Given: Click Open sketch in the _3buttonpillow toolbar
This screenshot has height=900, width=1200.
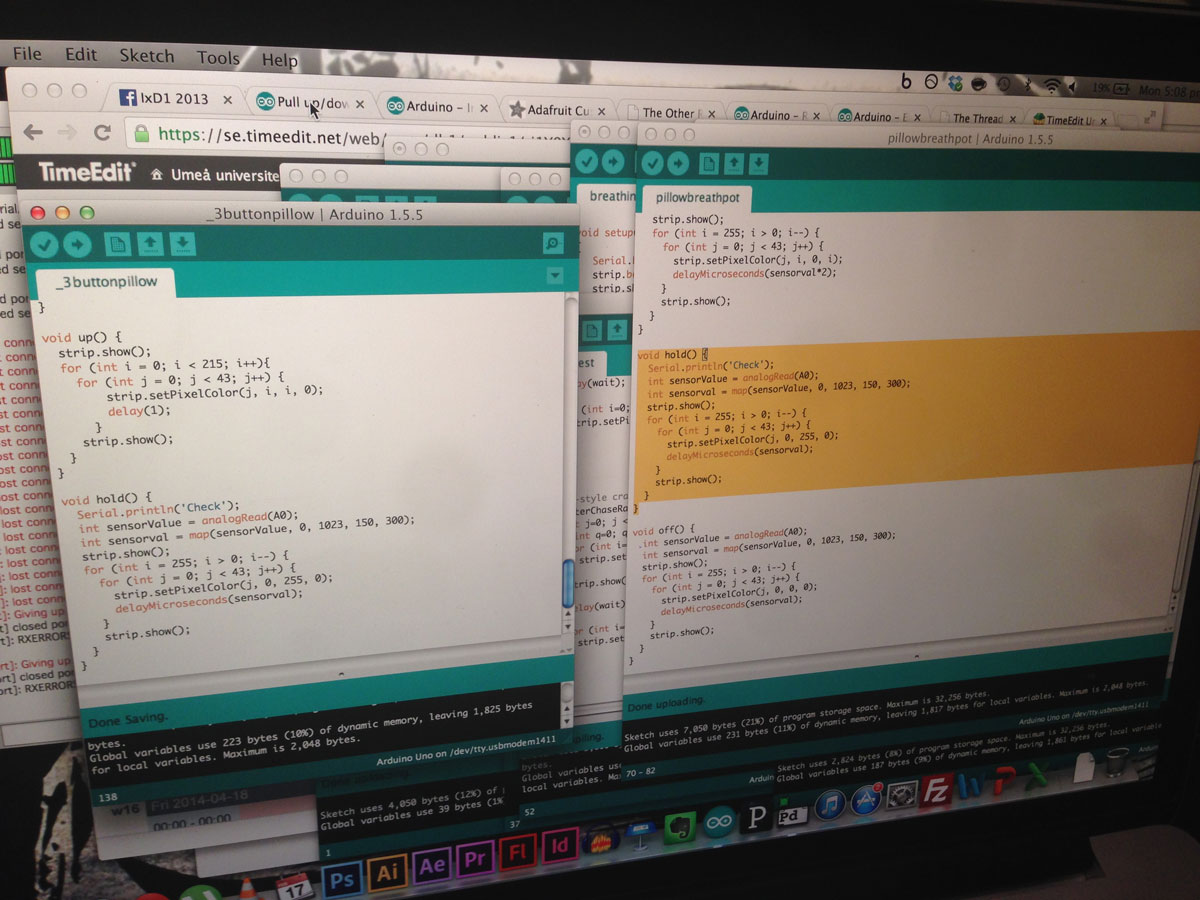Looking at the screenshot, I should [x=150, y=243].
